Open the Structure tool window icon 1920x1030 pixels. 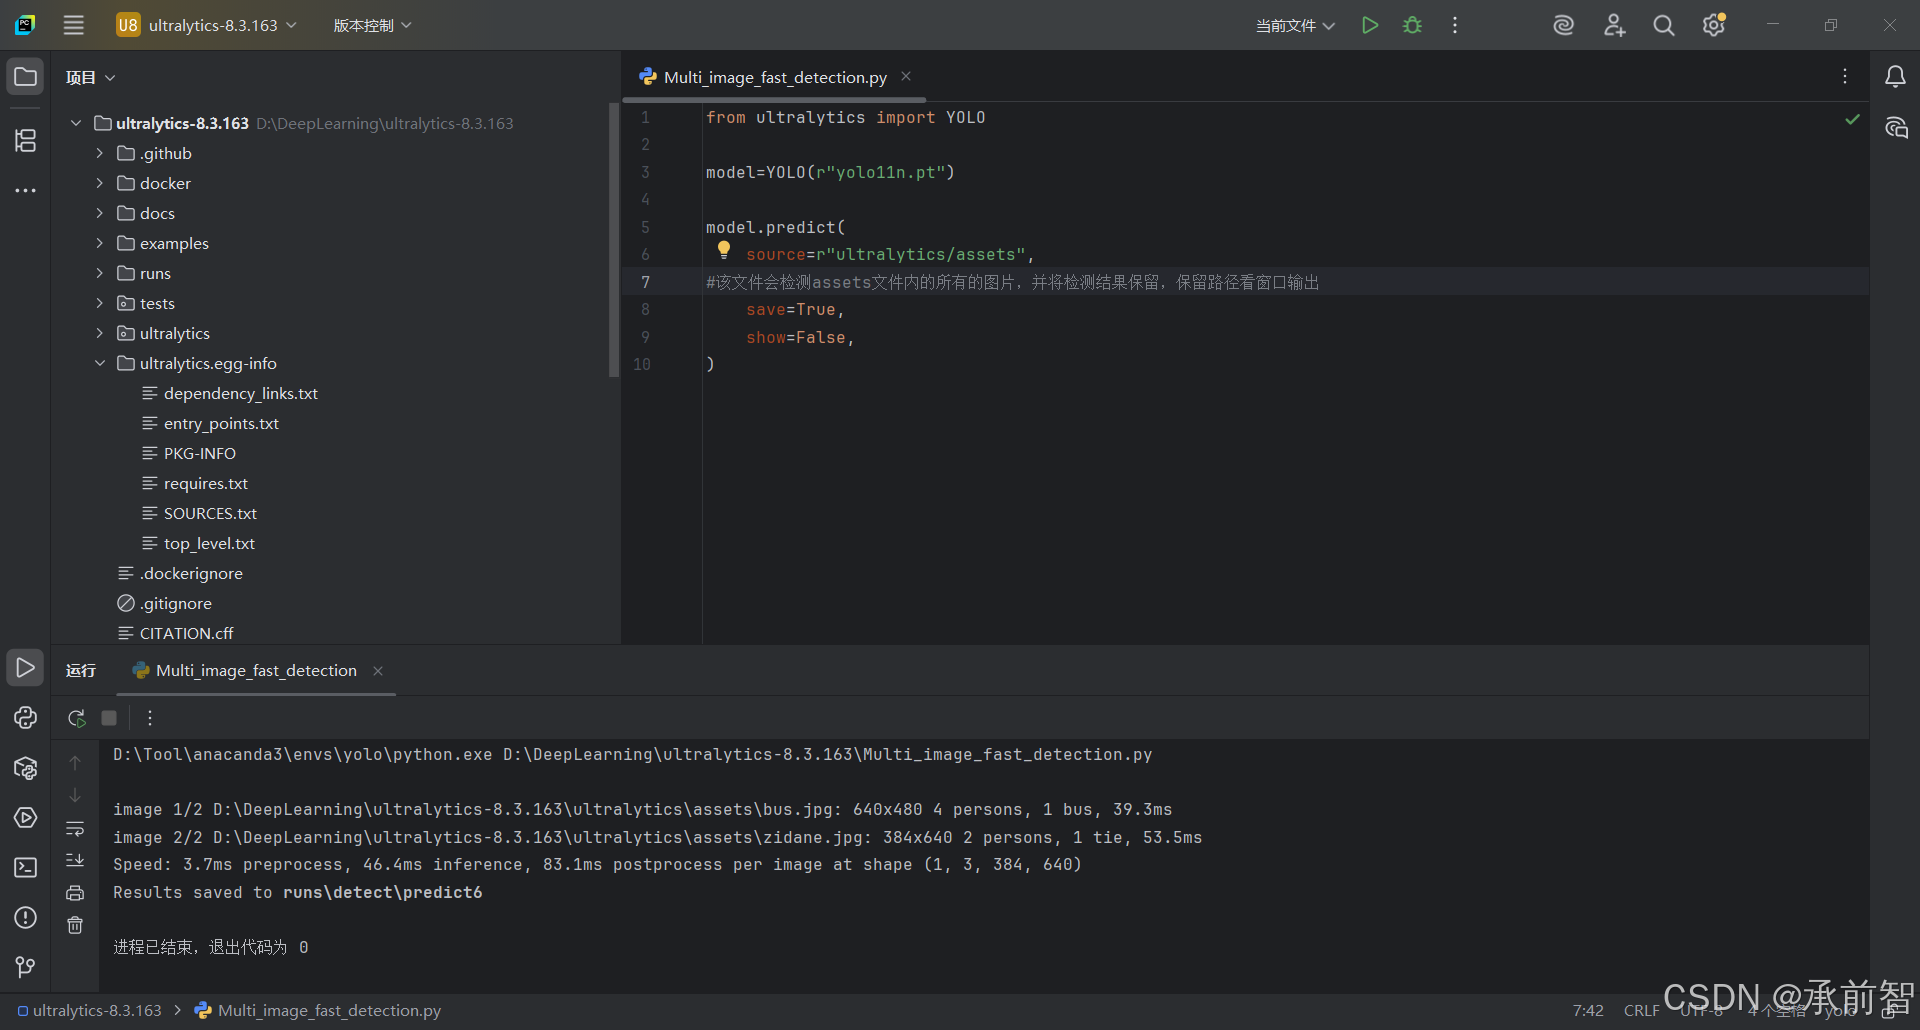point(25,141)
